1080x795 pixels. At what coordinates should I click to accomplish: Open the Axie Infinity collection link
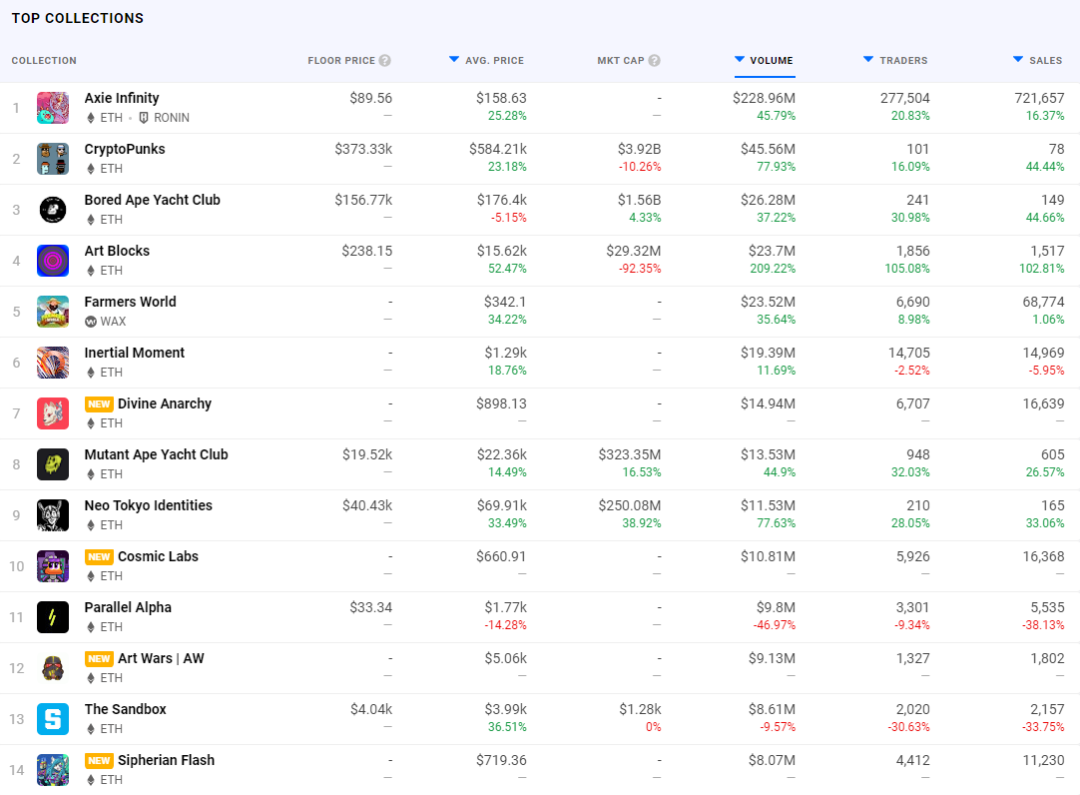(122, 98)
